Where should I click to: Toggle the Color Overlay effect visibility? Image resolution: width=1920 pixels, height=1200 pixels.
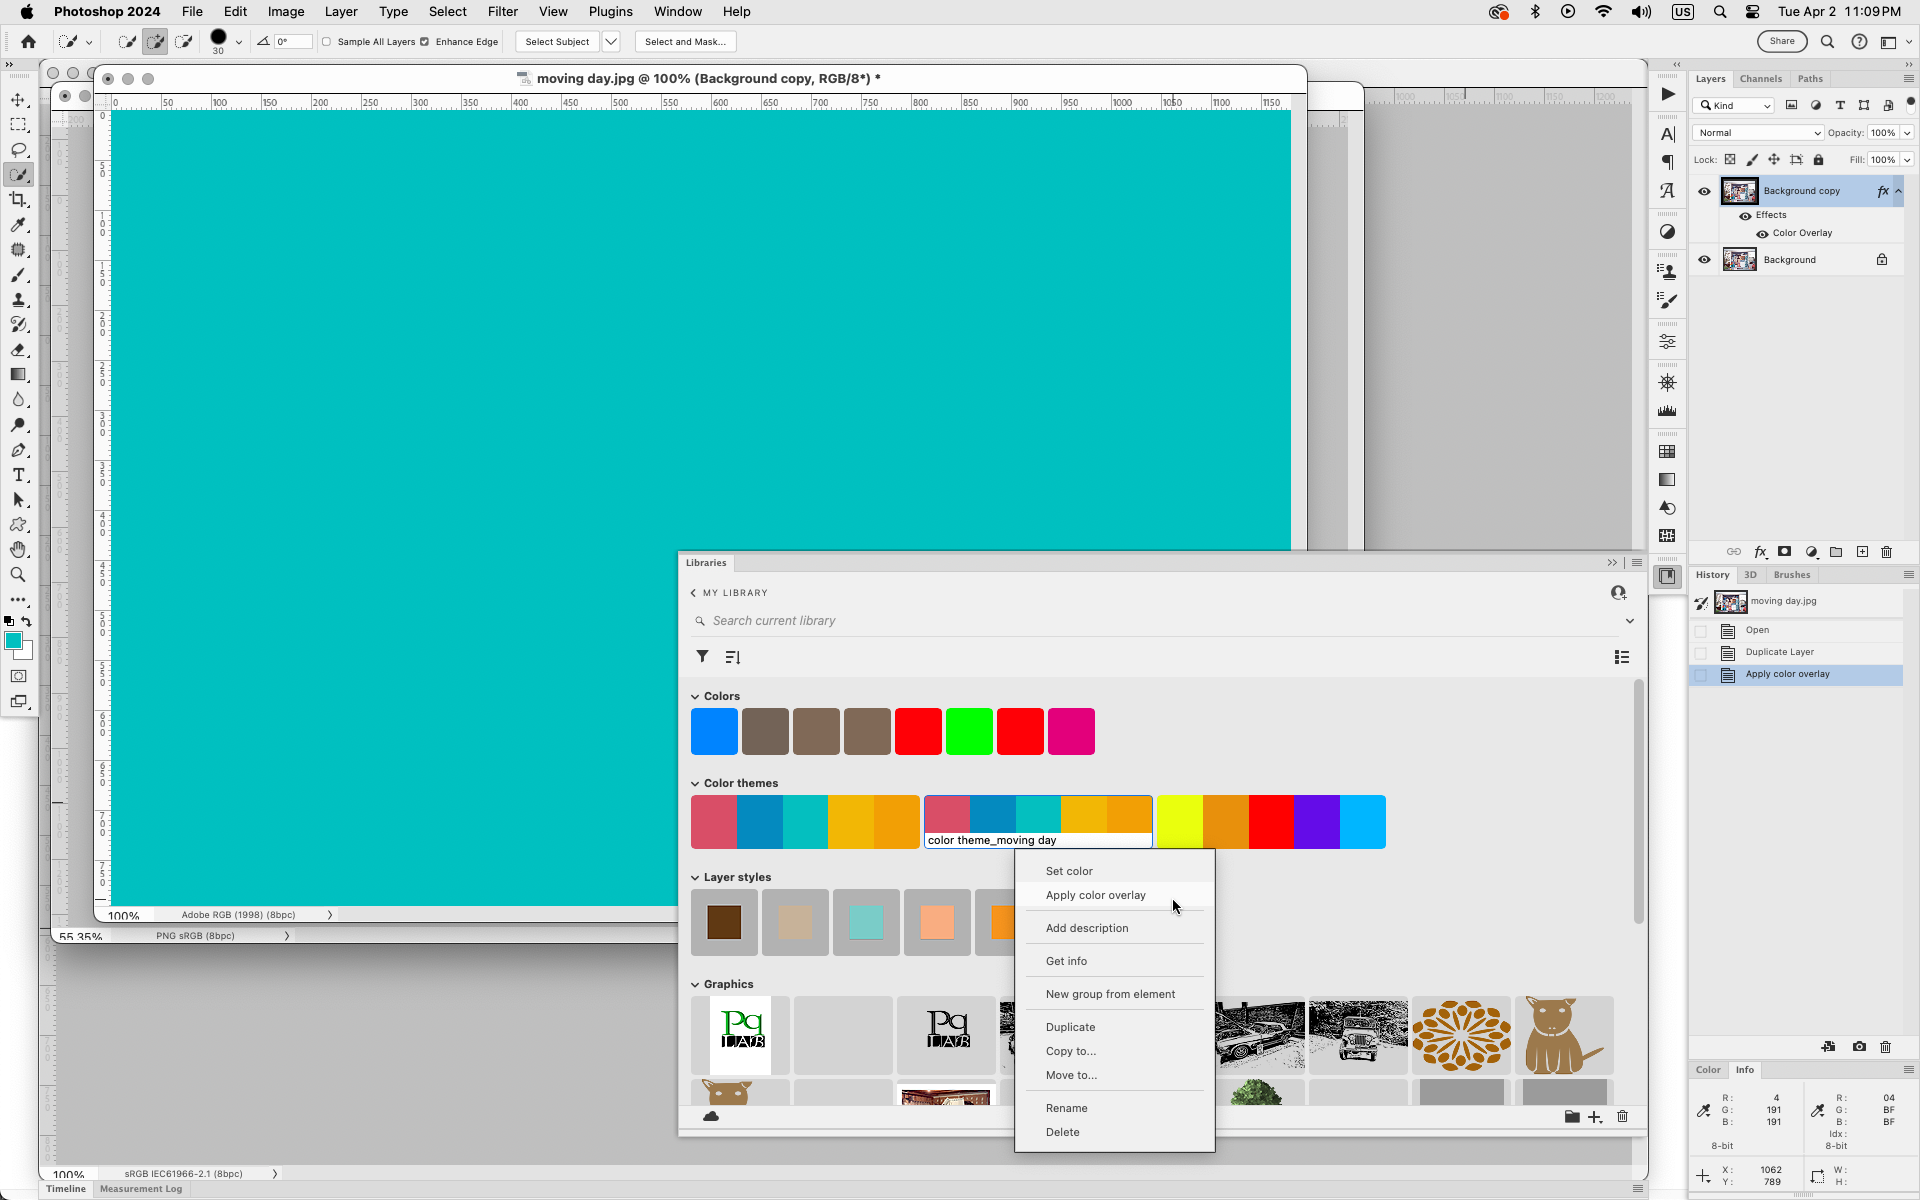(x=1761, y=233)
